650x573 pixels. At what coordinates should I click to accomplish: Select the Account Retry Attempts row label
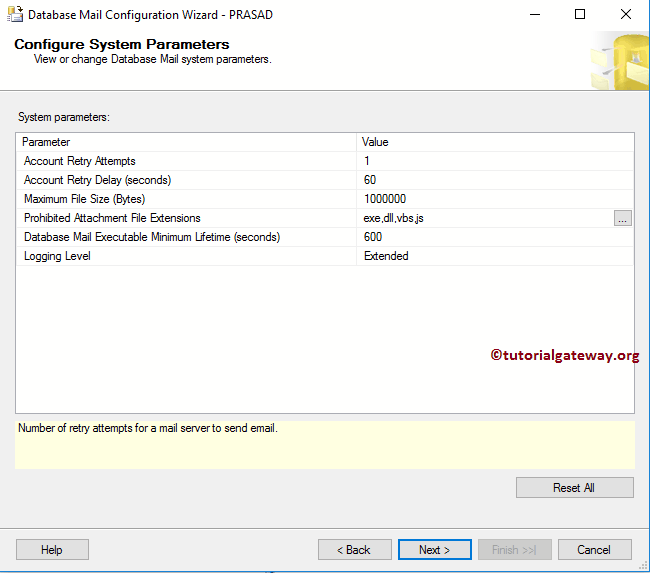[x=80, y=161]
